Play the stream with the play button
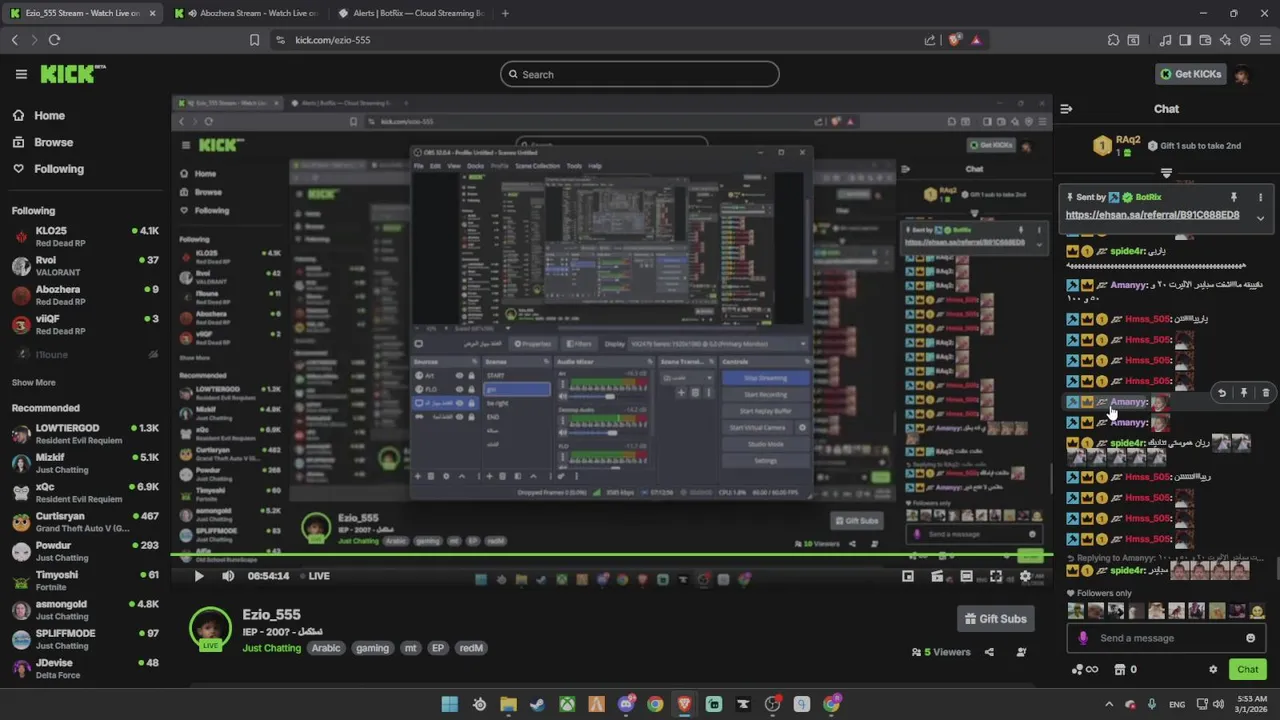The height and width of the screenshot is (720, 1280). point(198,576)
